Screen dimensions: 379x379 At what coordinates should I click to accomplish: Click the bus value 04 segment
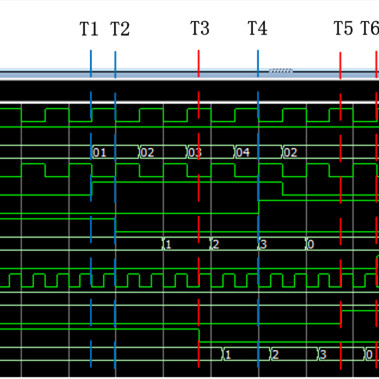point(243,153)
